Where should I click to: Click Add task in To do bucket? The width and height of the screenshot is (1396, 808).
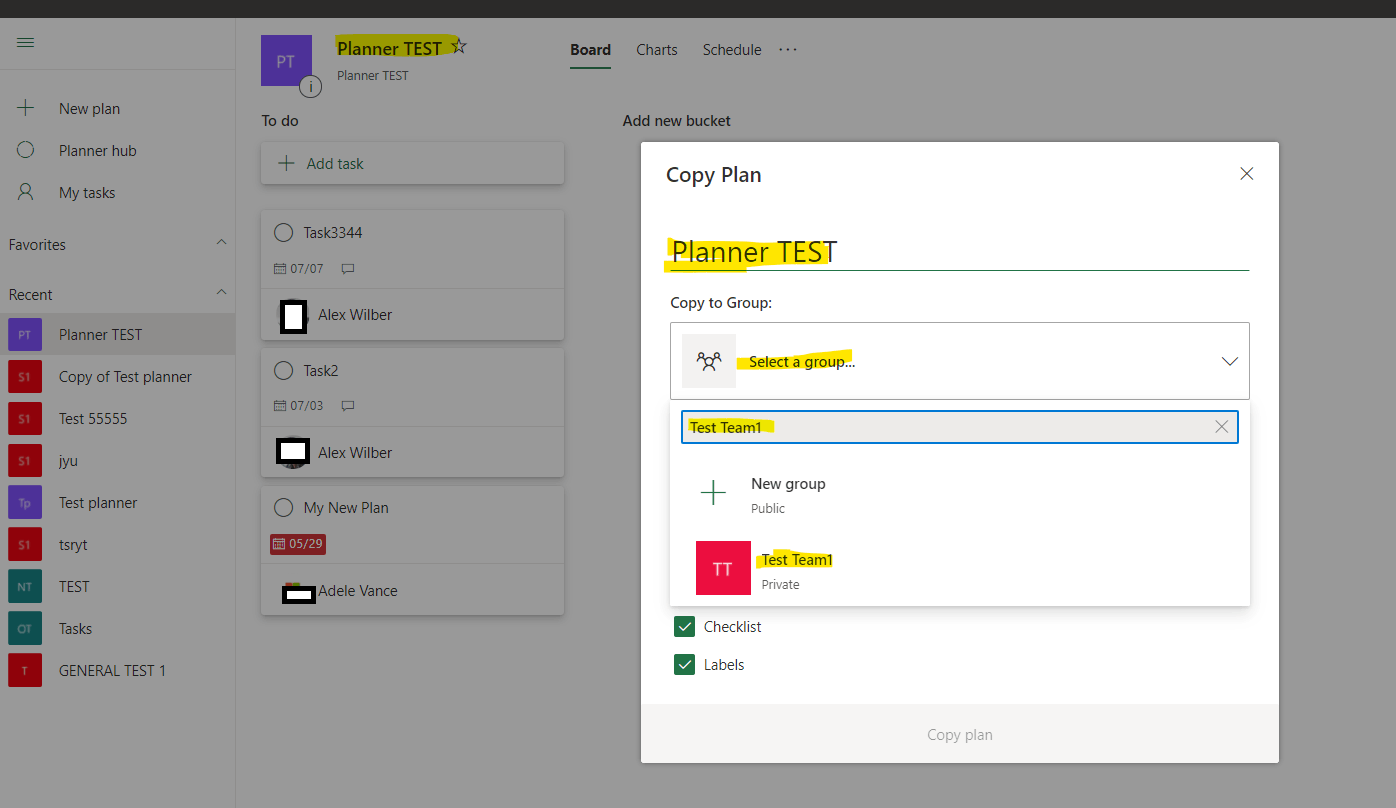412,163
